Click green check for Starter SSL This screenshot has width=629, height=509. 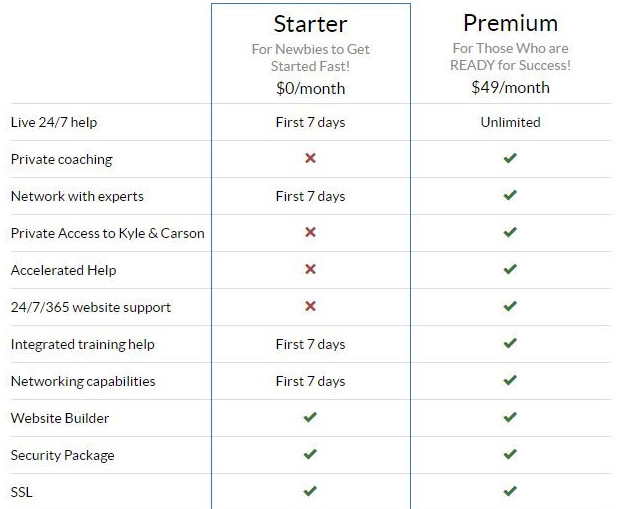[310, 491]
